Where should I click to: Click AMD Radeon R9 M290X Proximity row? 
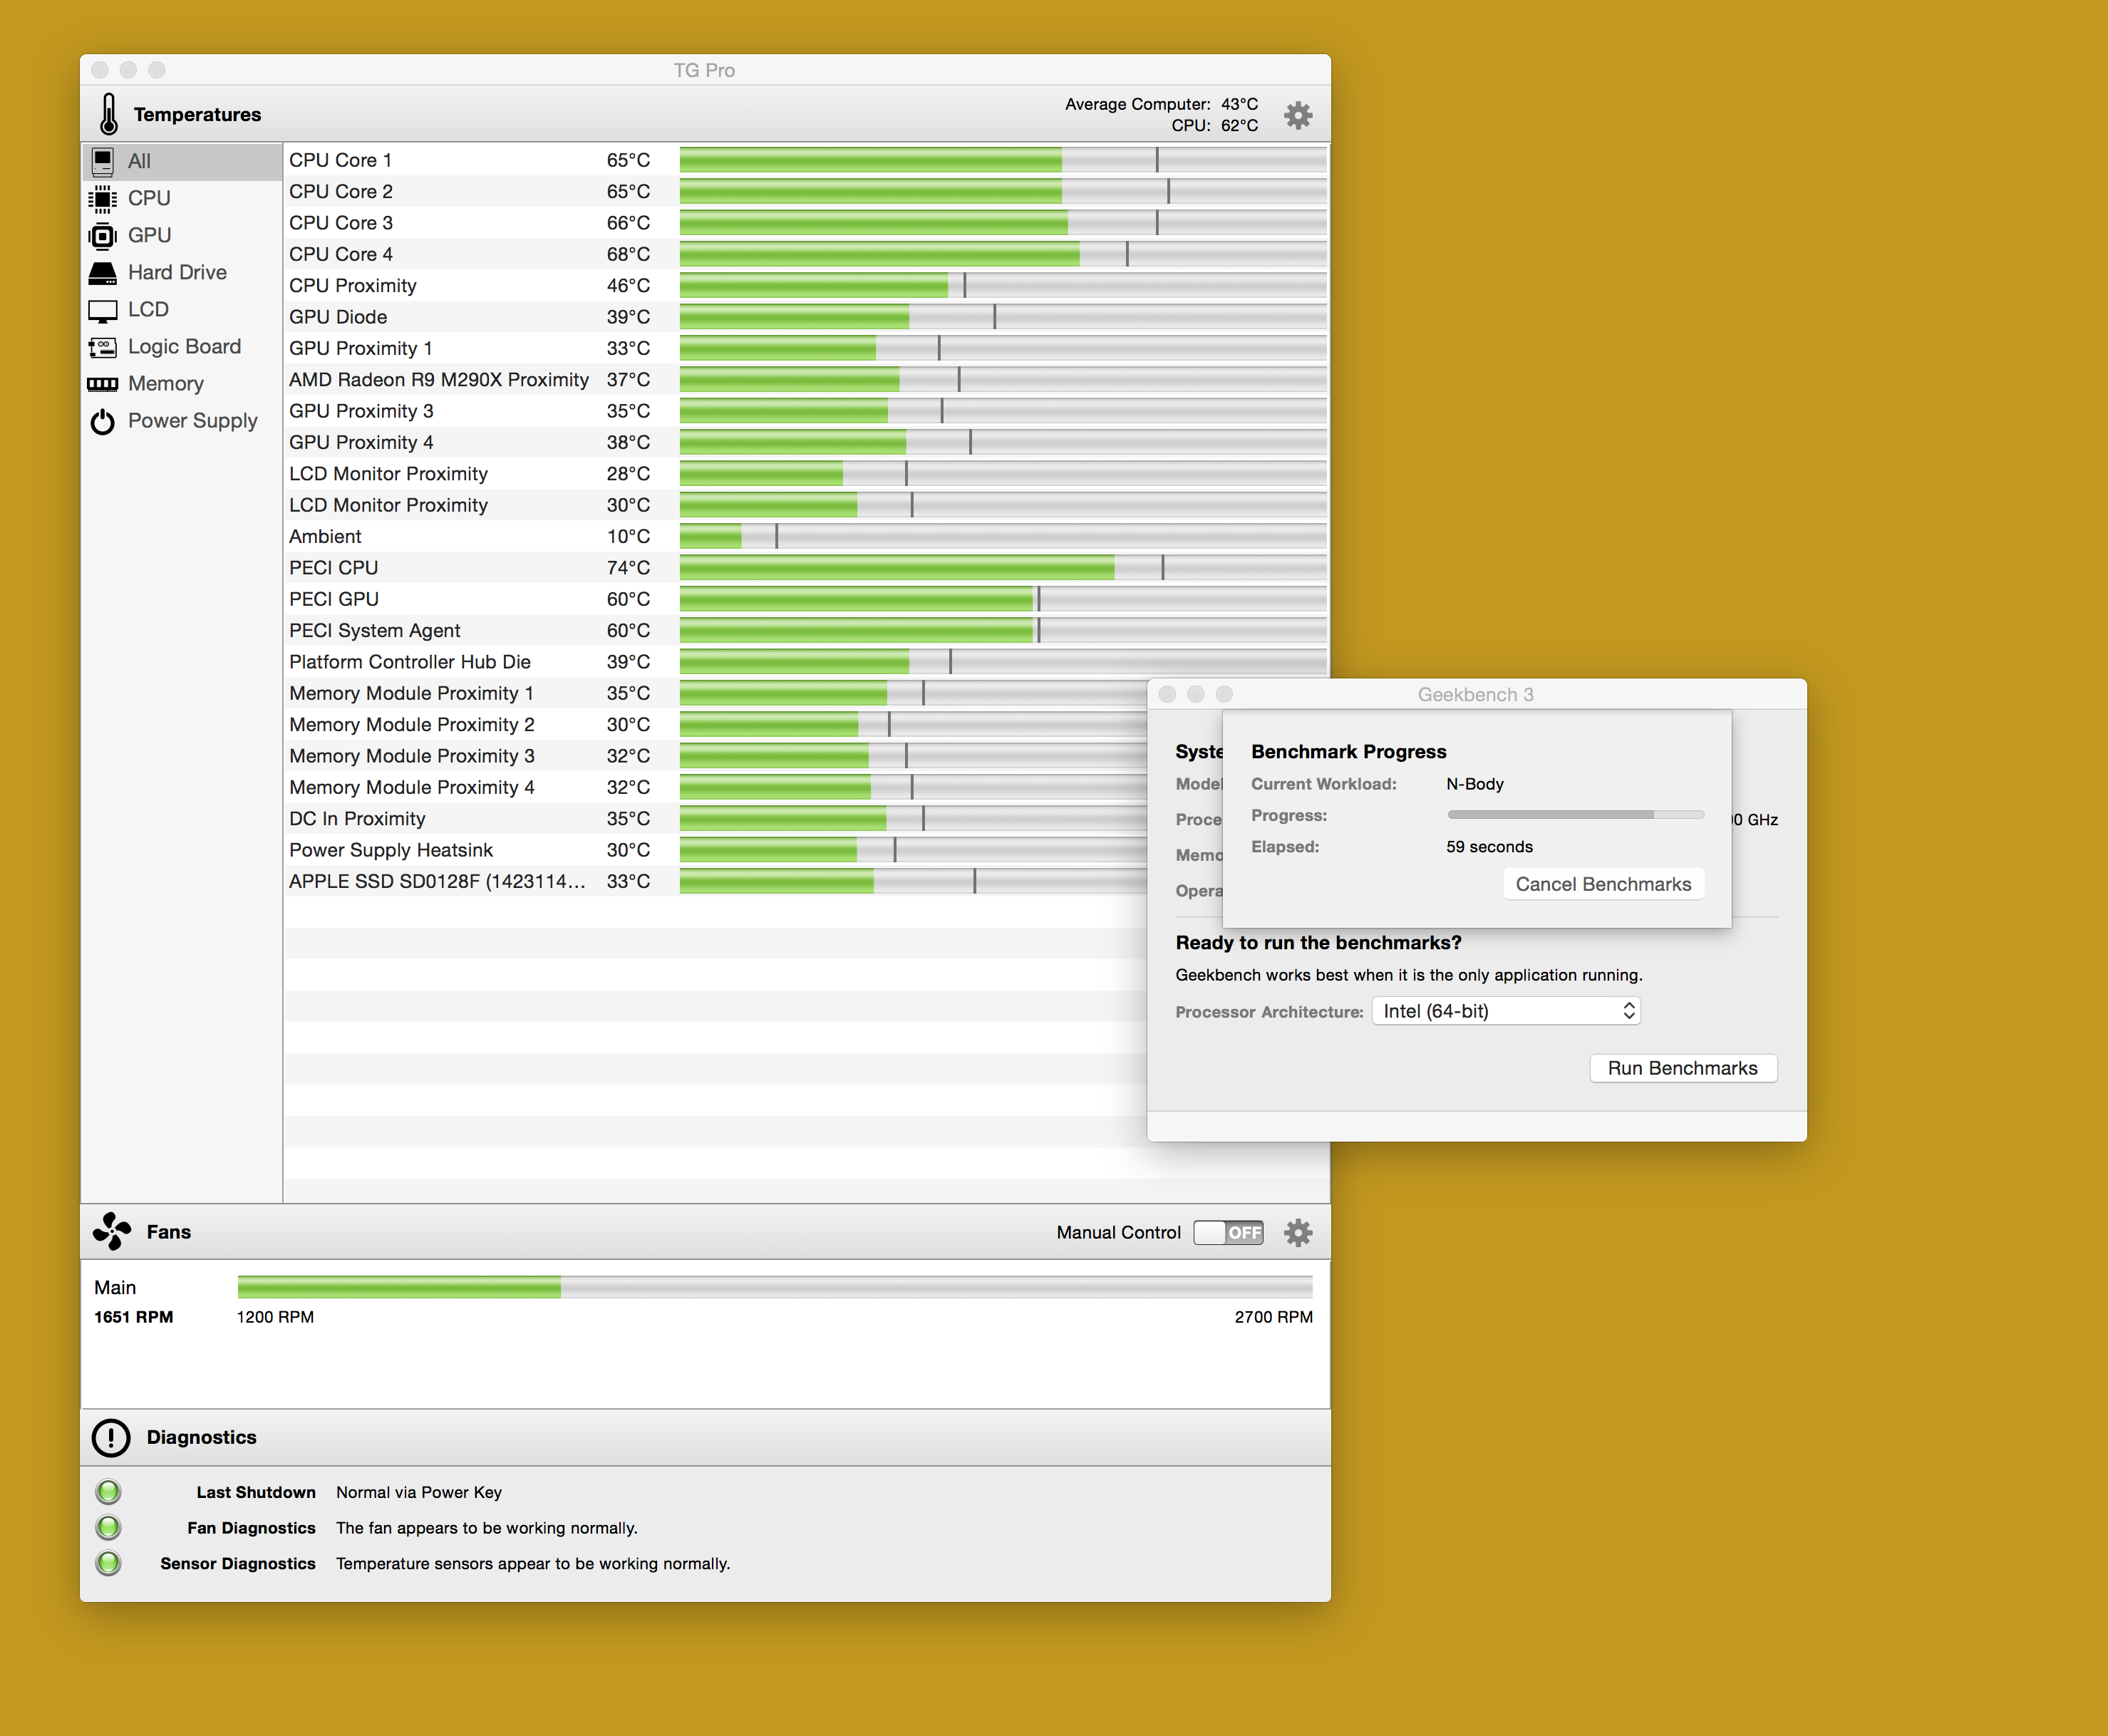(806, 380)
